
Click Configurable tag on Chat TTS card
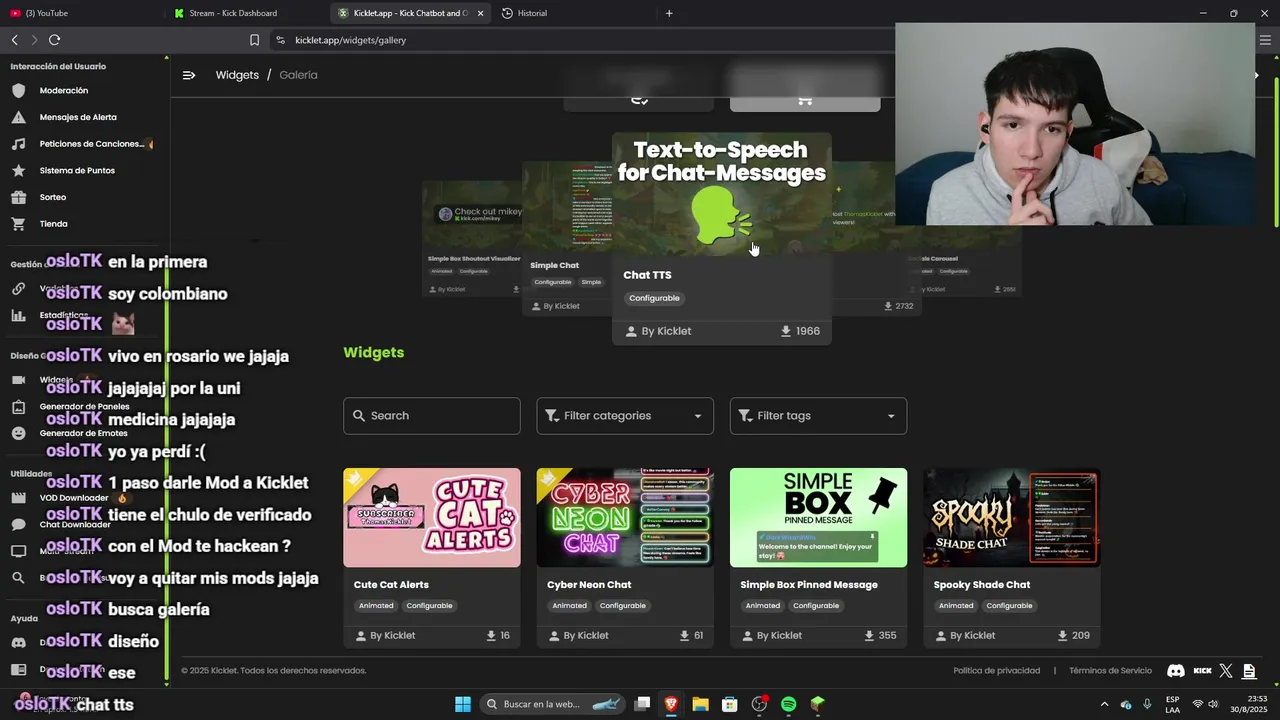click(x=654, y=298)
